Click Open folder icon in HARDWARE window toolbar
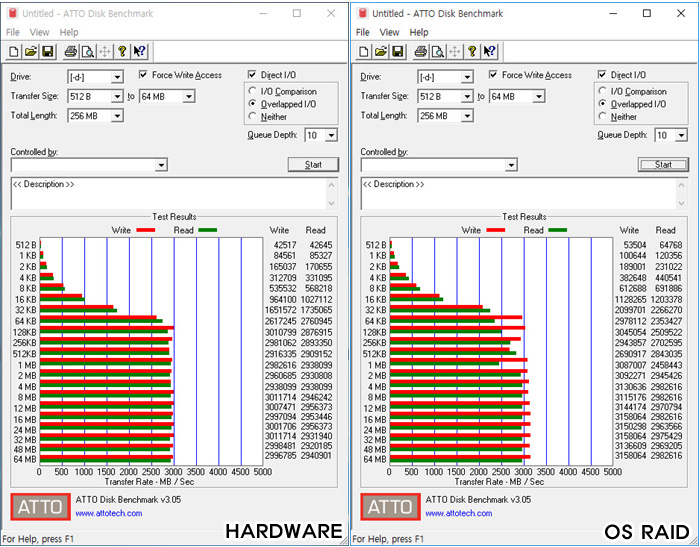 tap(31, 52)
